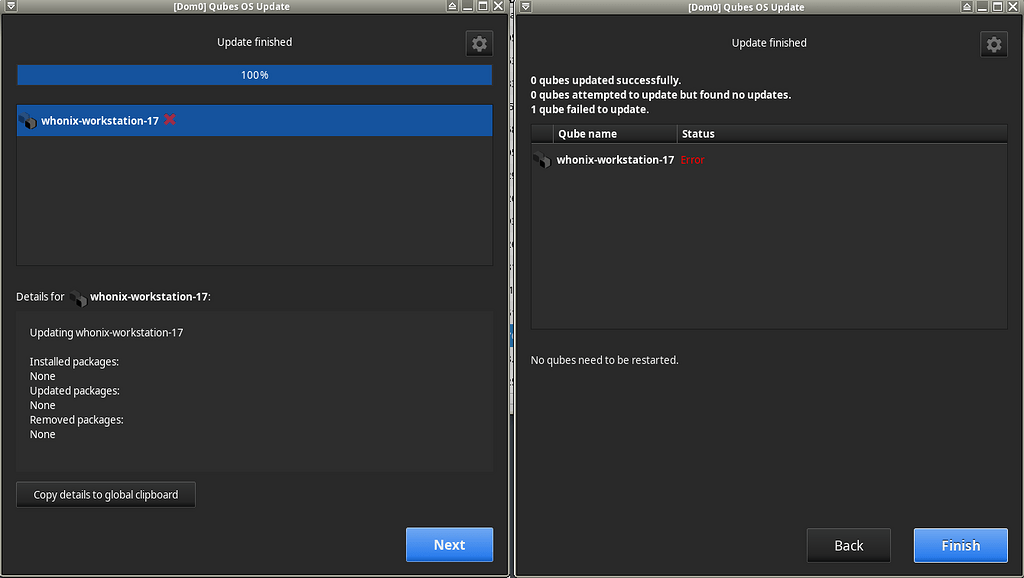Go Back to previous update page

click(x=849, y=545)
